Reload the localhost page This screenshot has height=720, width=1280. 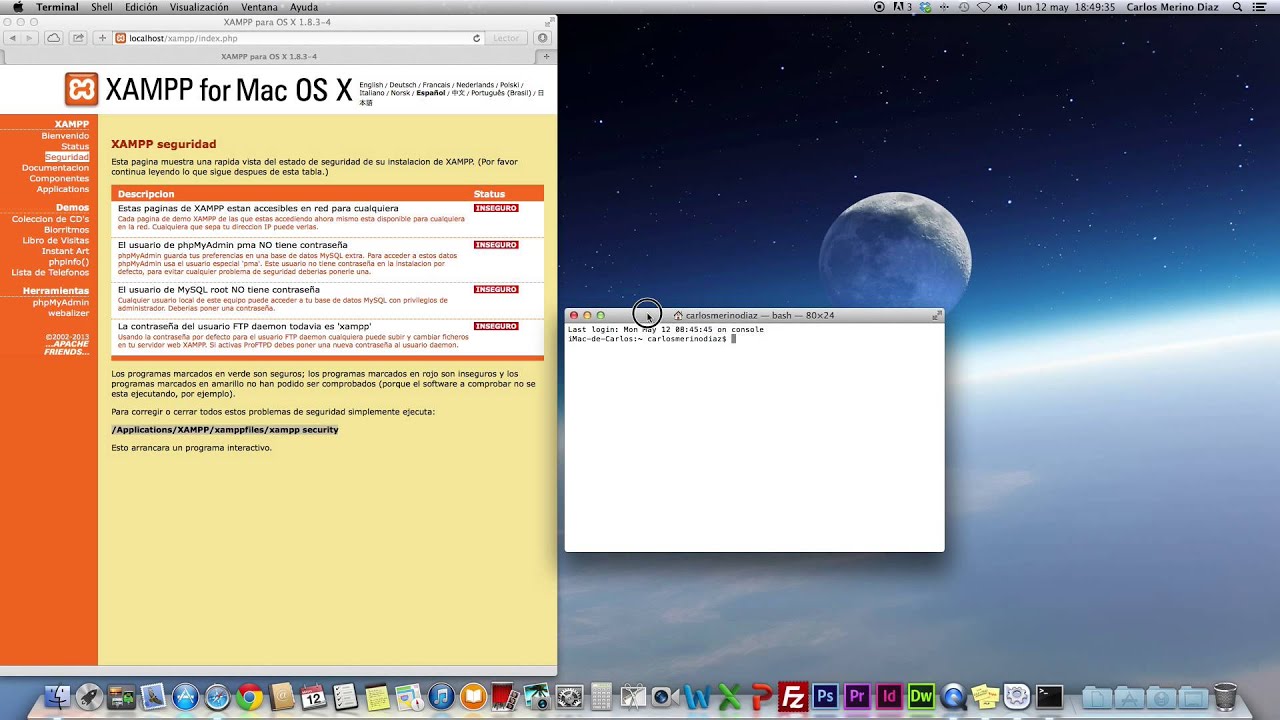click(x=477, y=38)
